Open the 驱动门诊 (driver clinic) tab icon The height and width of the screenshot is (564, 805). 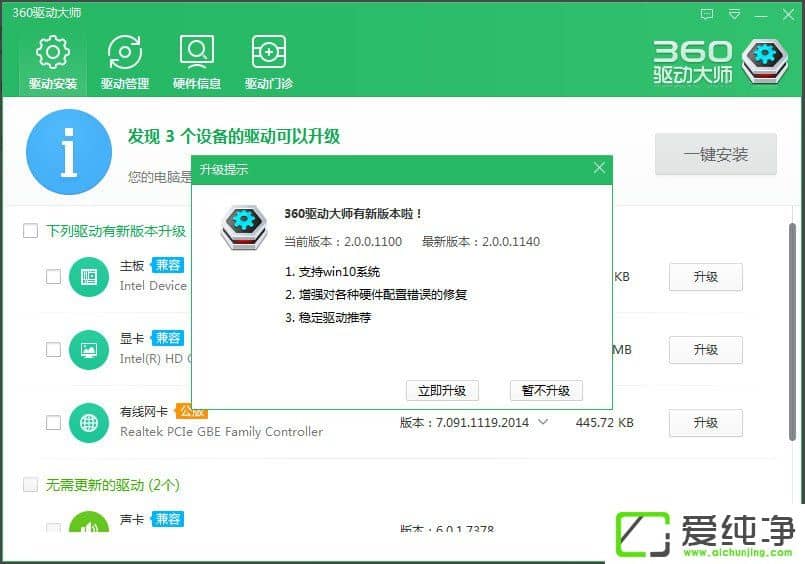(x=268, y=53)
